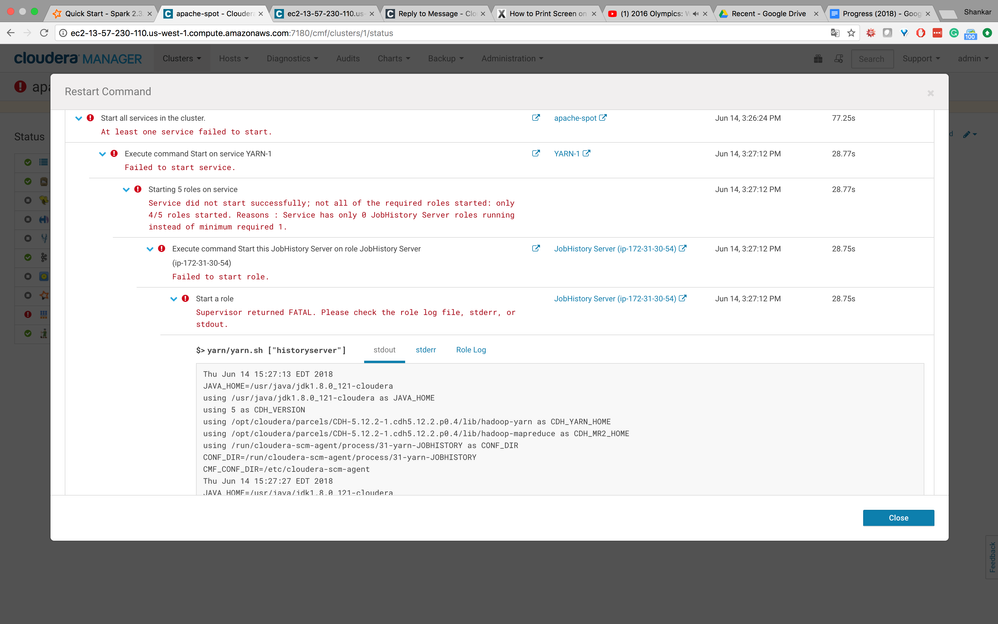Open the Administration dropdown menu
Viewport: 998px width, 624px height.
click(x=512, y=59)
